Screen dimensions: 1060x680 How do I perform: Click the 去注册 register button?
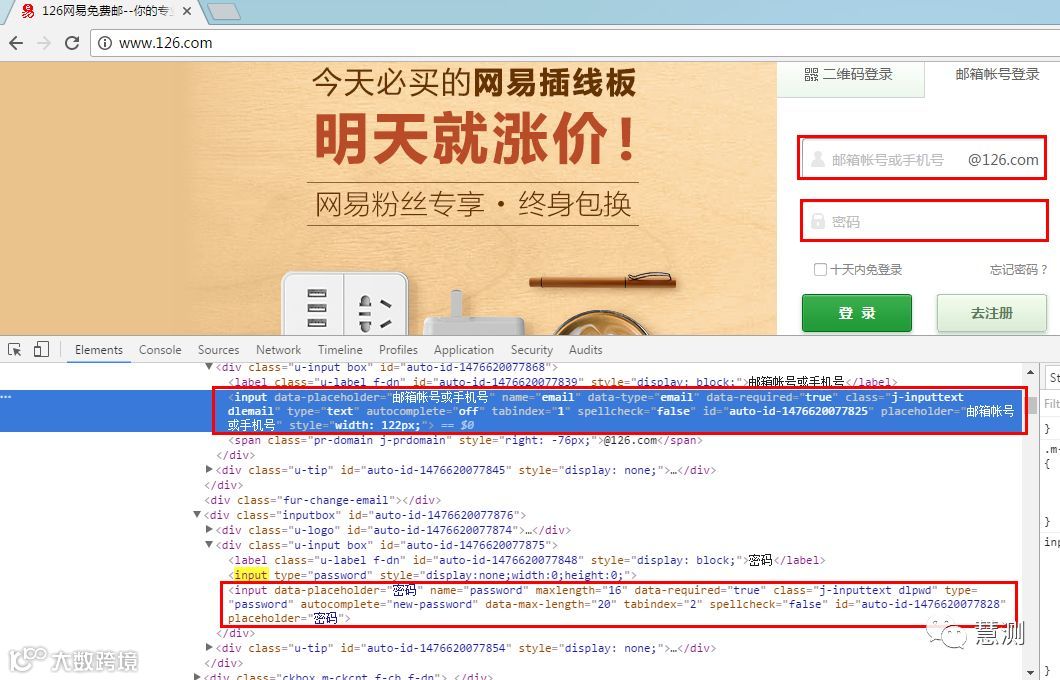click(x=992, y=313)
